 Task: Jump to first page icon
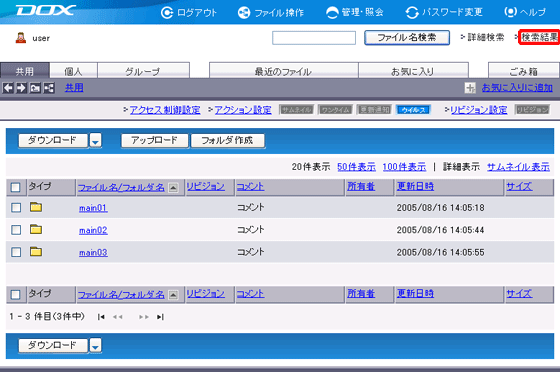(x=101, y=317)
